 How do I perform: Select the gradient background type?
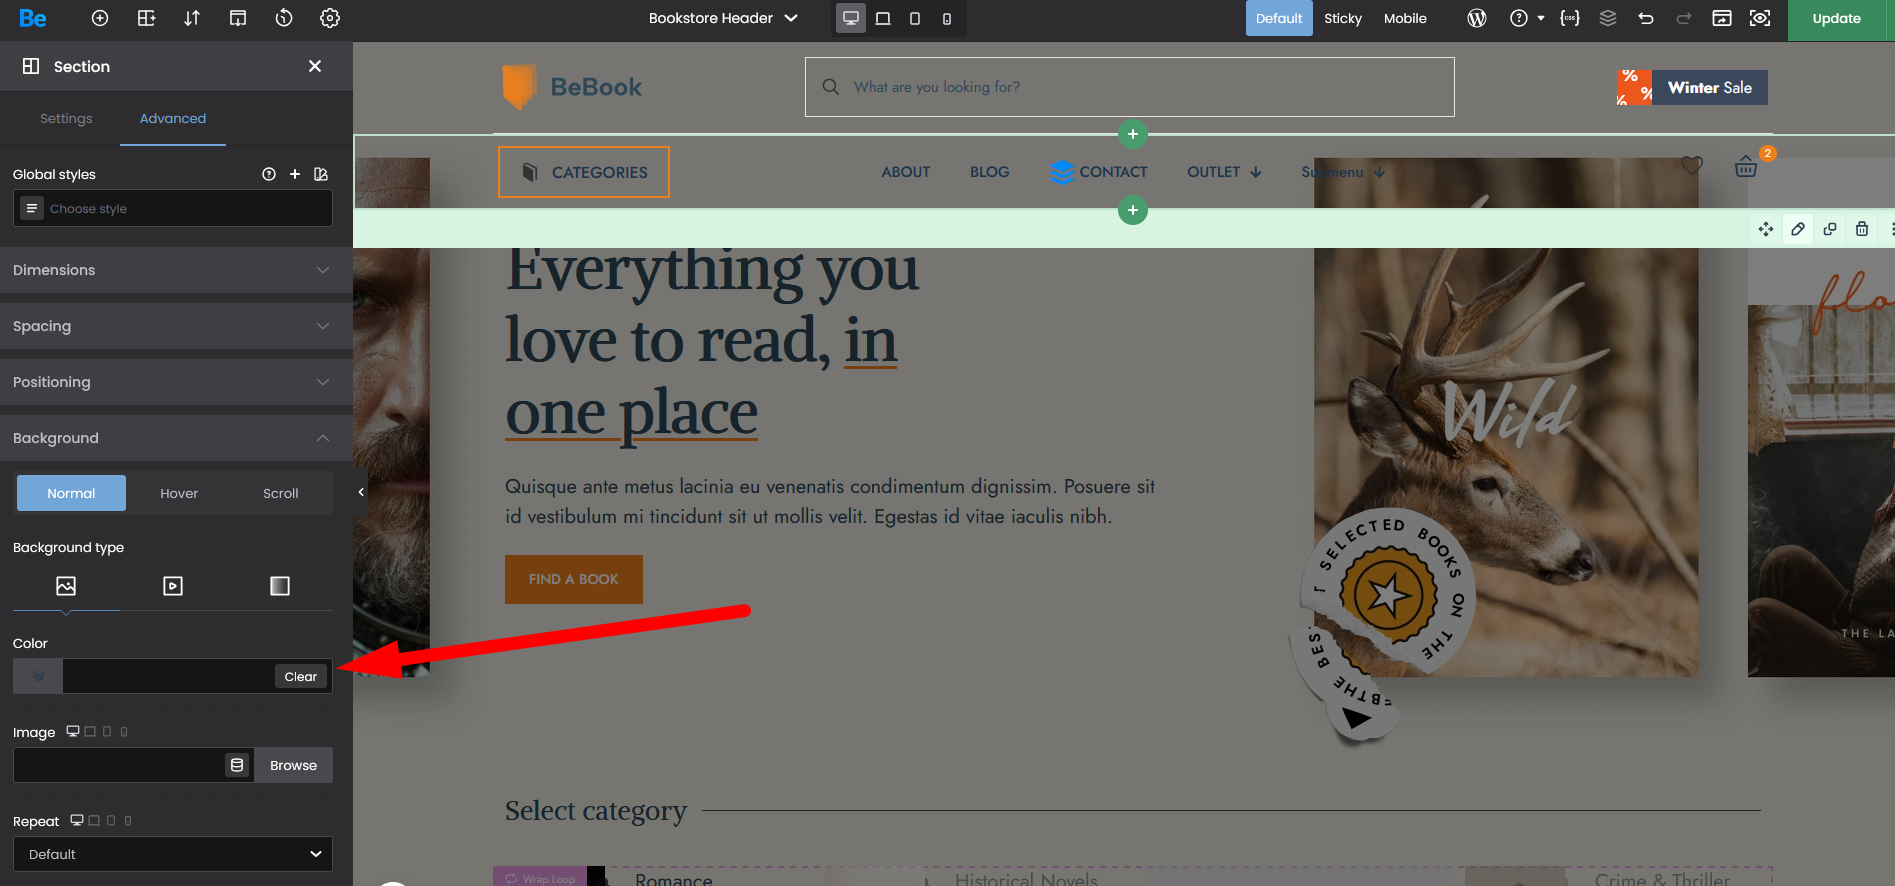click(x=280, y=586)
